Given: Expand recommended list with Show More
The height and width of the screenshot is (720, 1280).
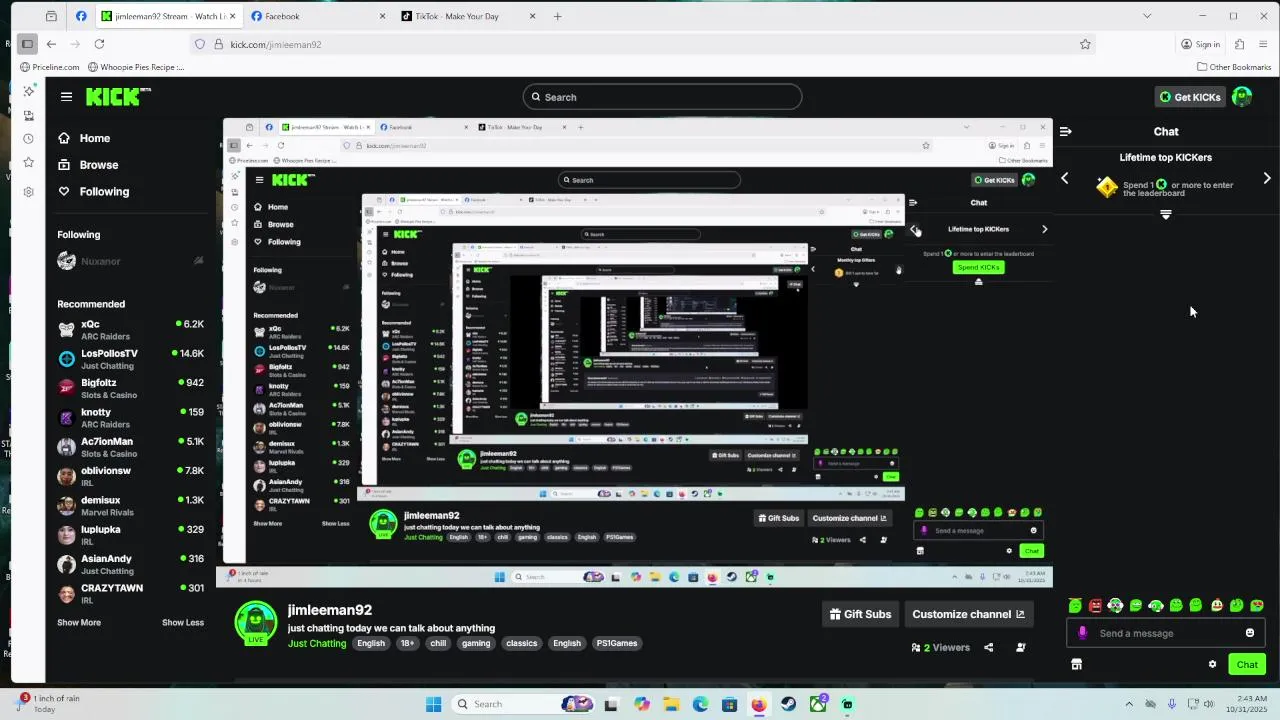Looking at the screenshot, I should (79, 622).
